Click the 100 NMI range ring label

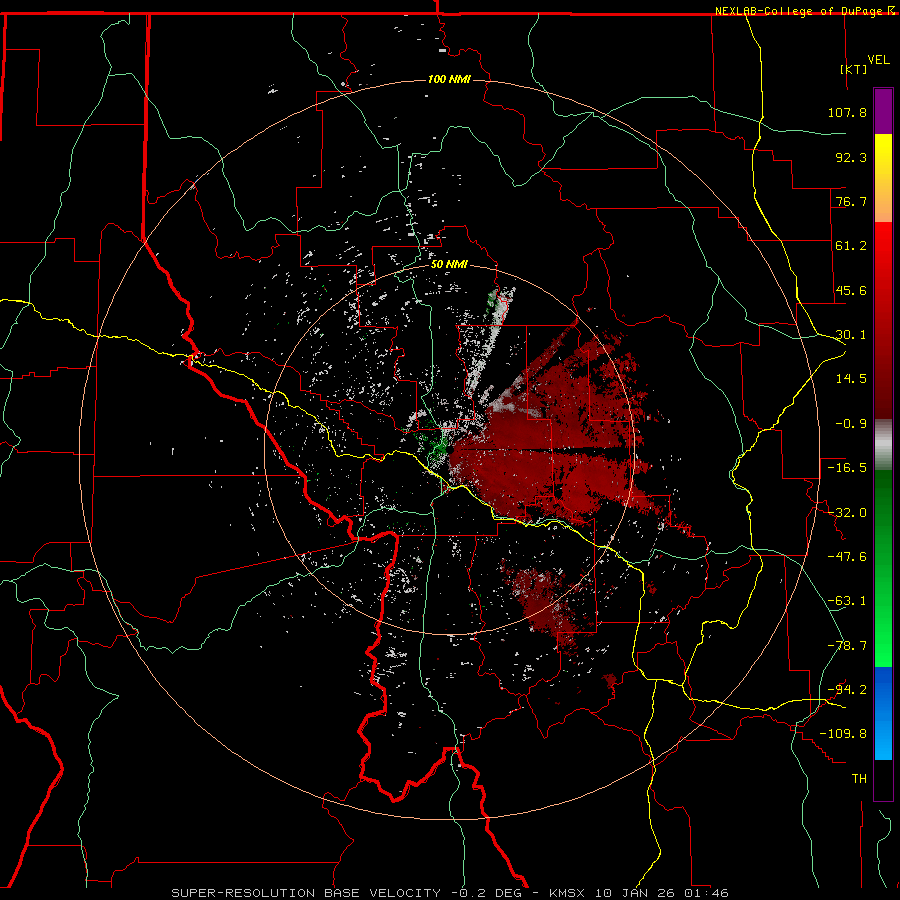[449, 79]
